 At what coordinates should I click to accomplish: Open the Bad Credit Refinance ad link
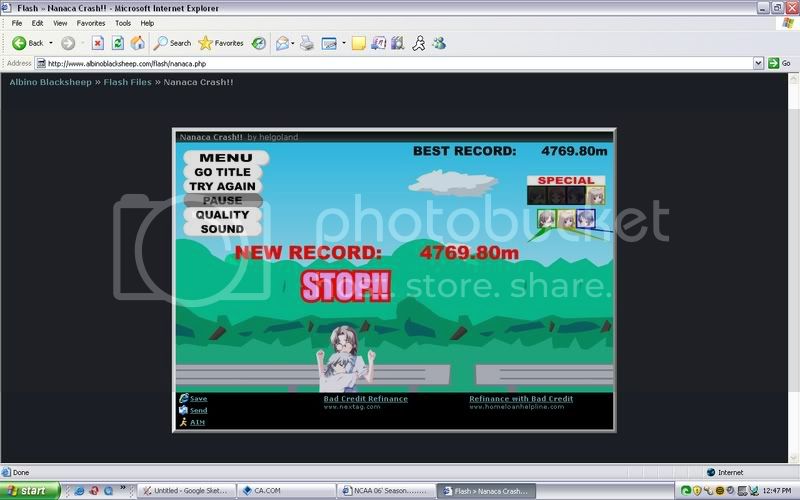(365, 398)
